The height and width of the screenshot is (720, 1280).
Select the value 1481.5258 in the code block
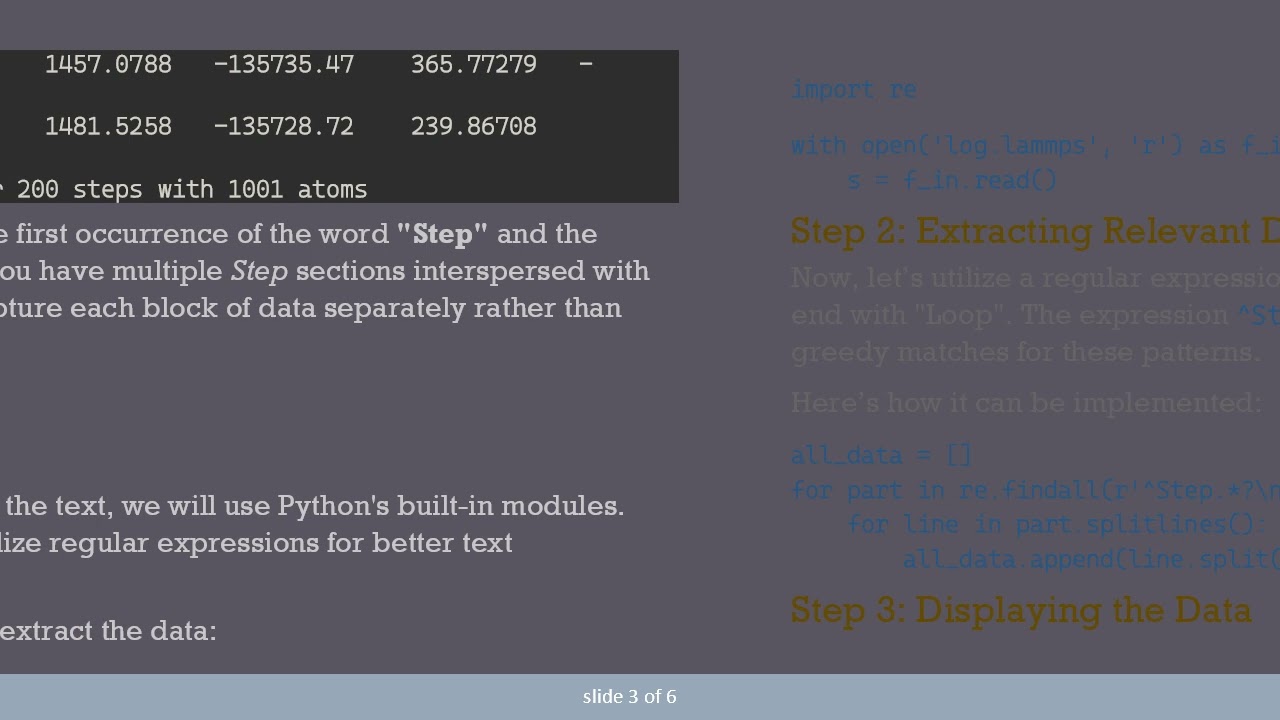point(108,126)
